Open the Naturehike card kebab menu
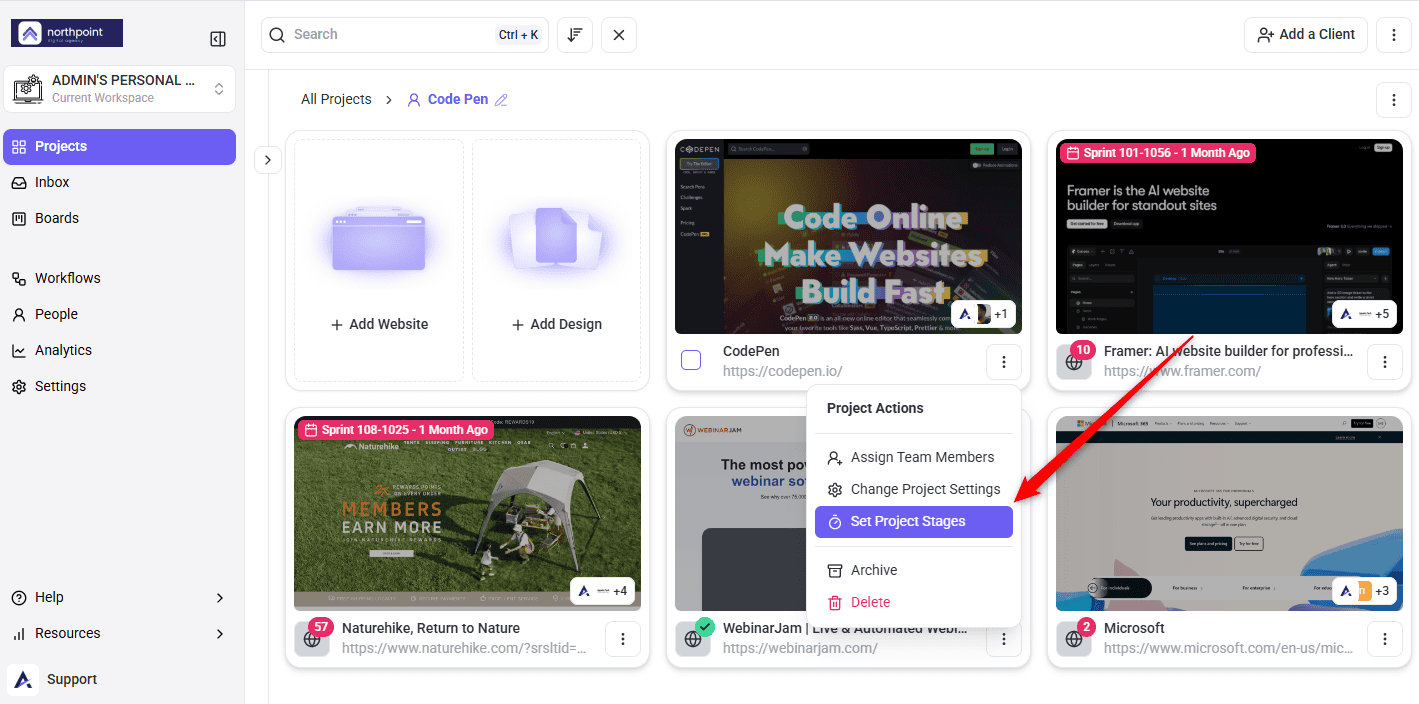1419x704 pixels. pyautogui.click(x=623, y=638)
